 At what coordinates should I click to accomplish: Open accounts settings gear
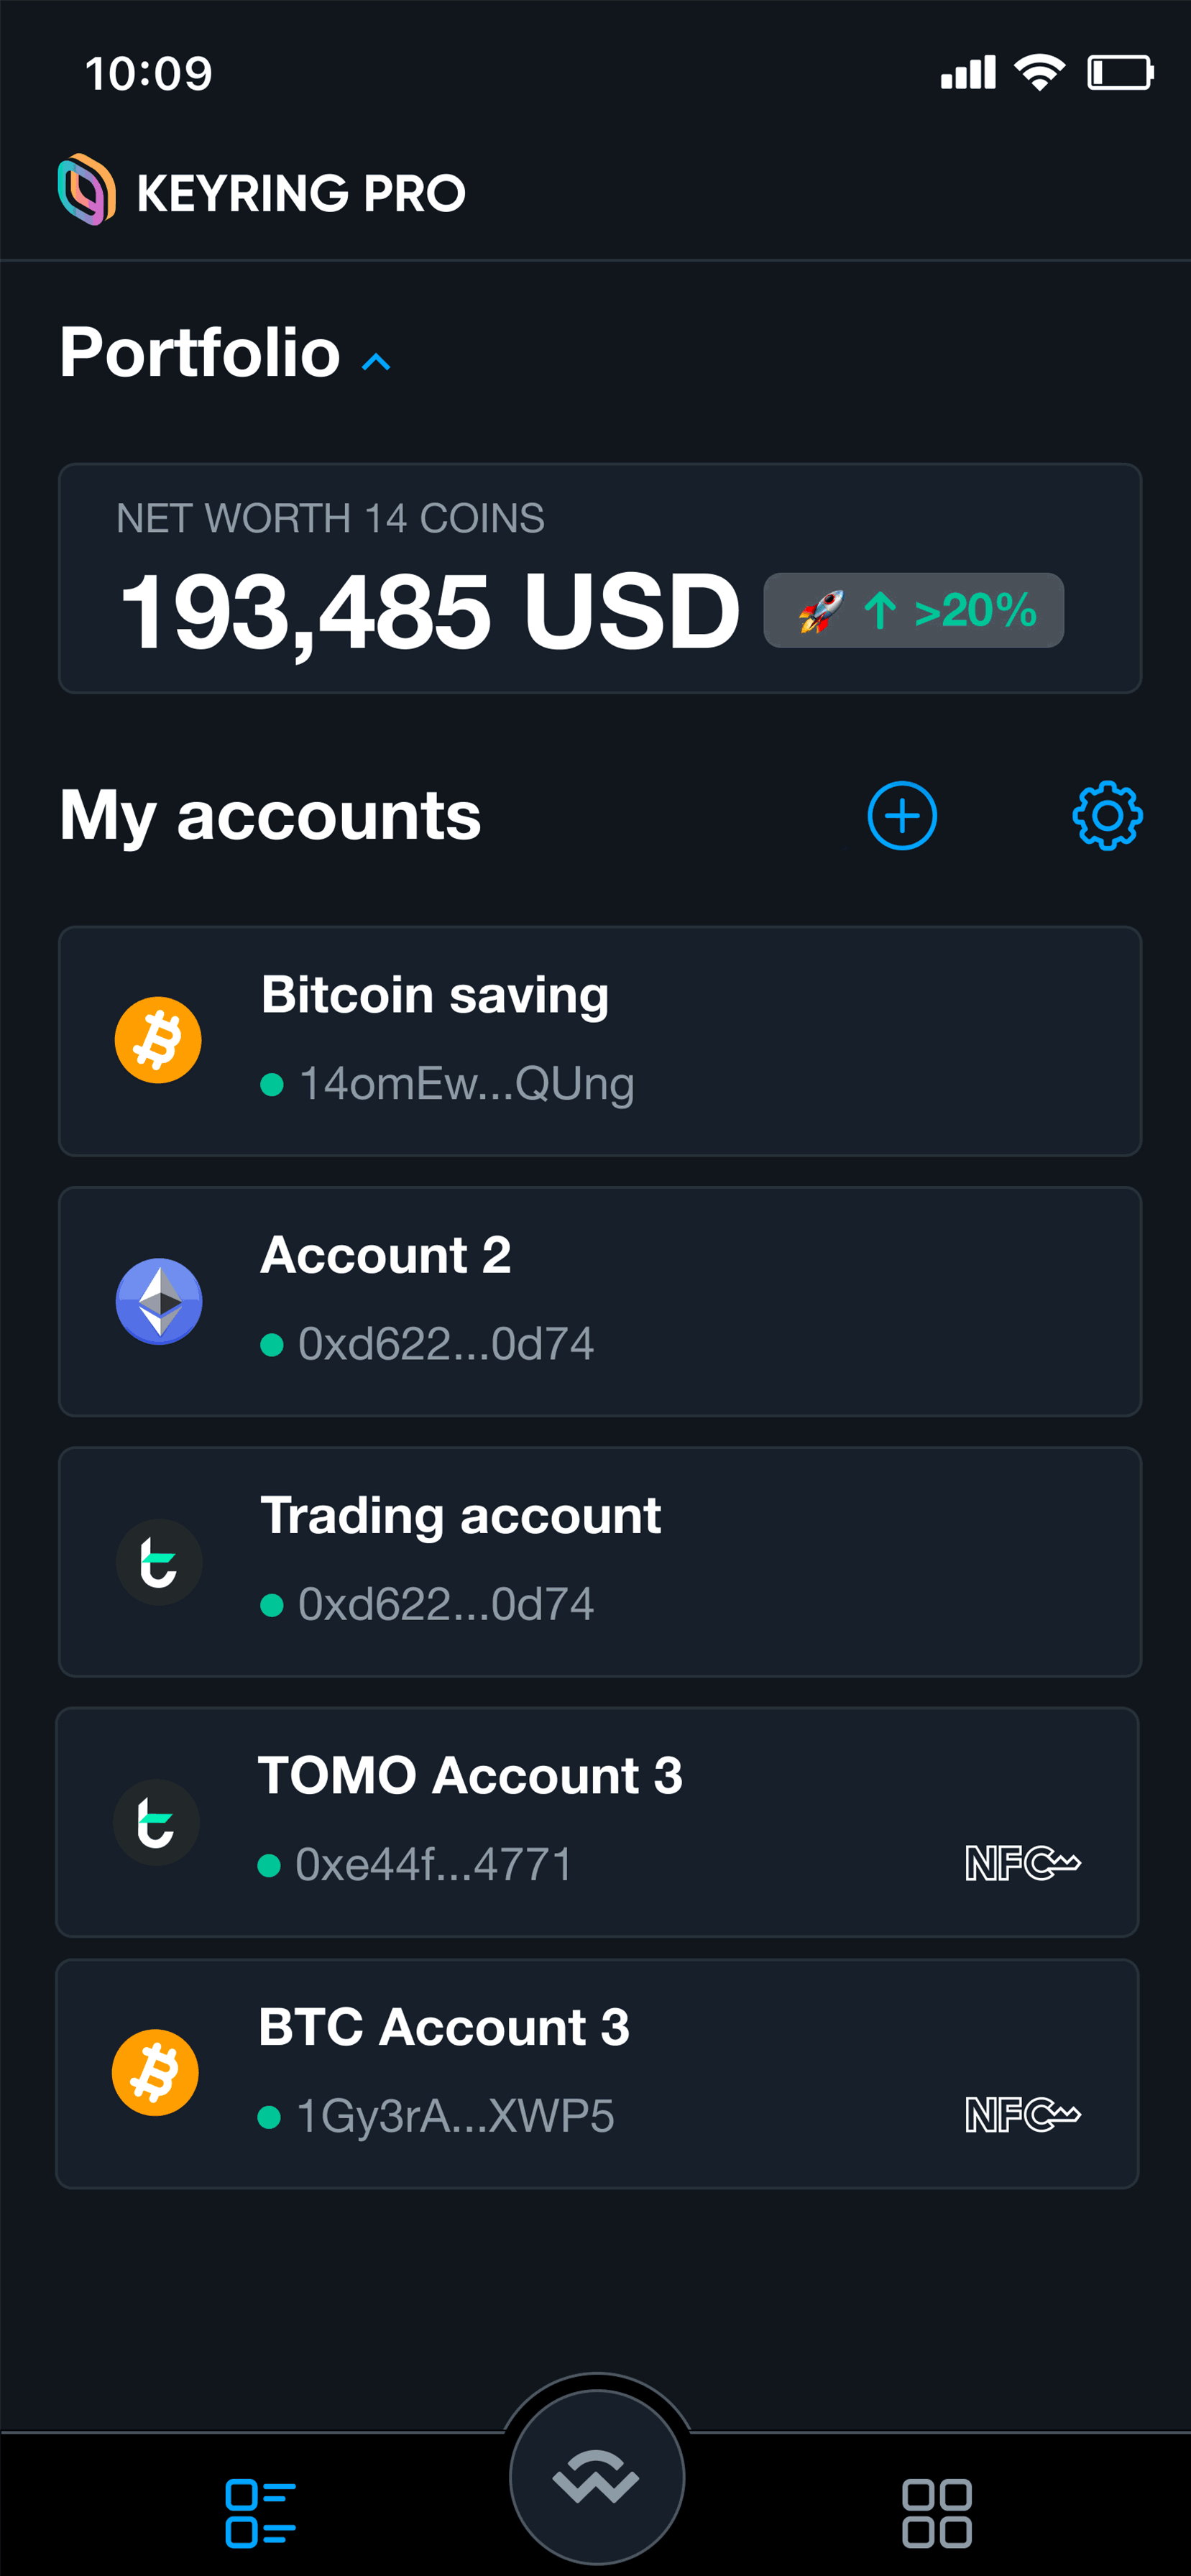click(1106, 815)
